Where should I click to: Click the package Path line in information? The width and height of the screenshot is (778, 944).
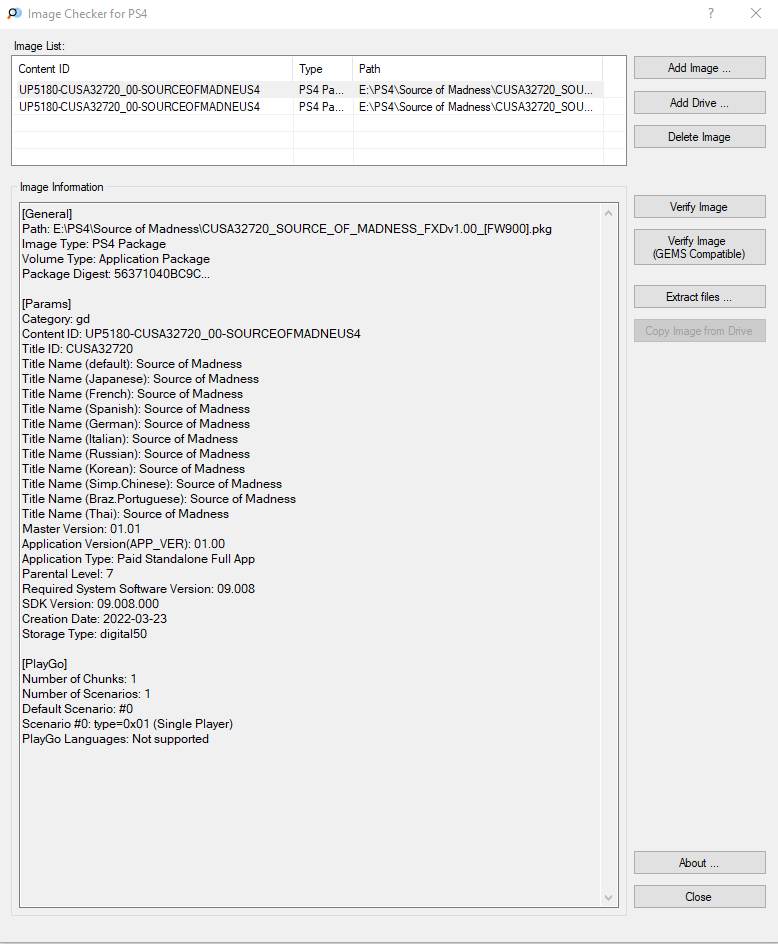pyautogui.click(x=287, y=229)
